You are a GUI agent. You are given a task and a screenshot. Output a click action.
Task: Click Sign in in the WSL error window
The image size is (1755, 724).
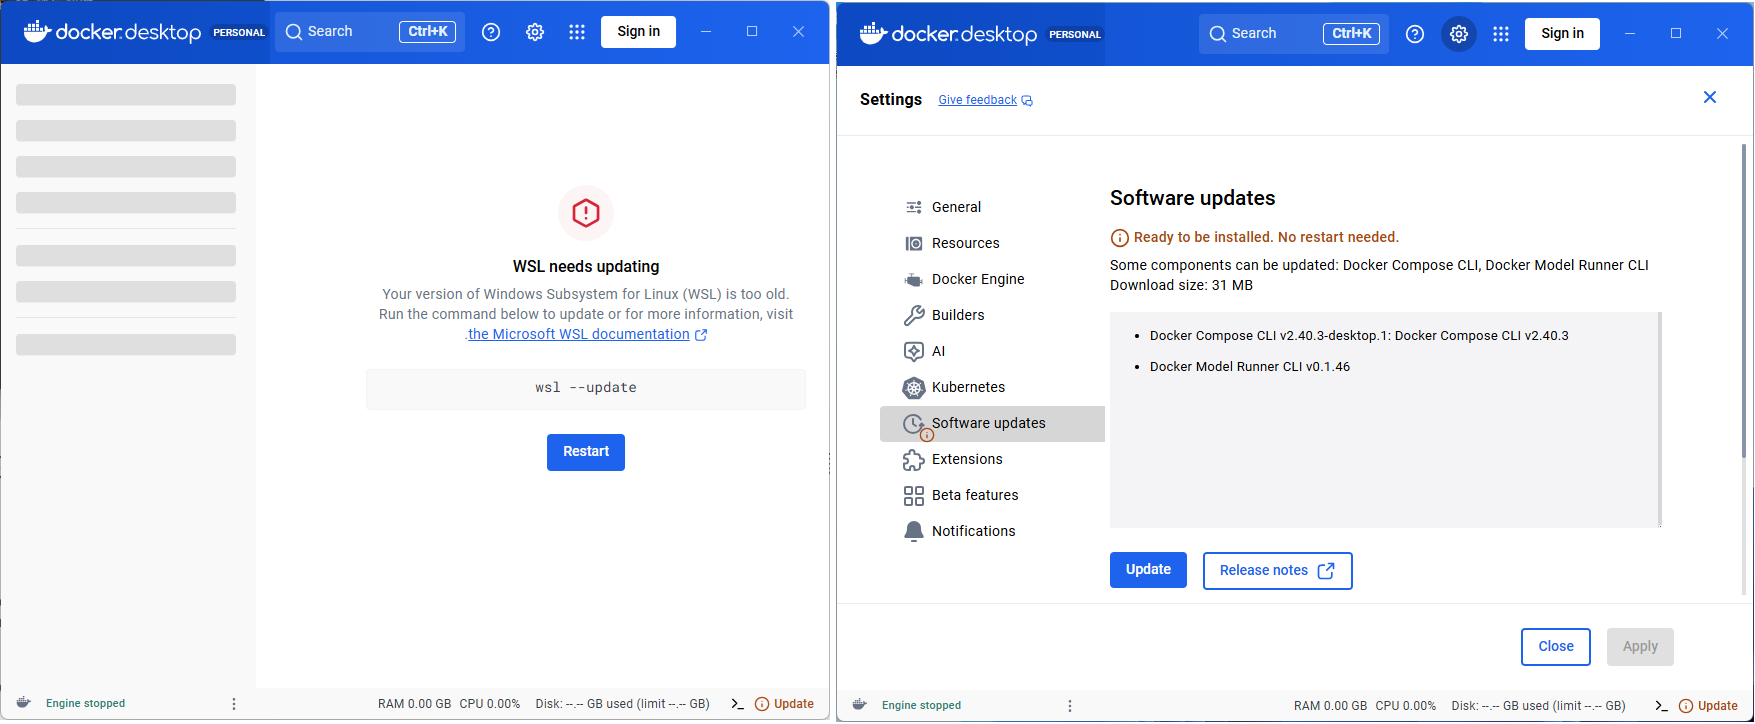click(638, 32)
